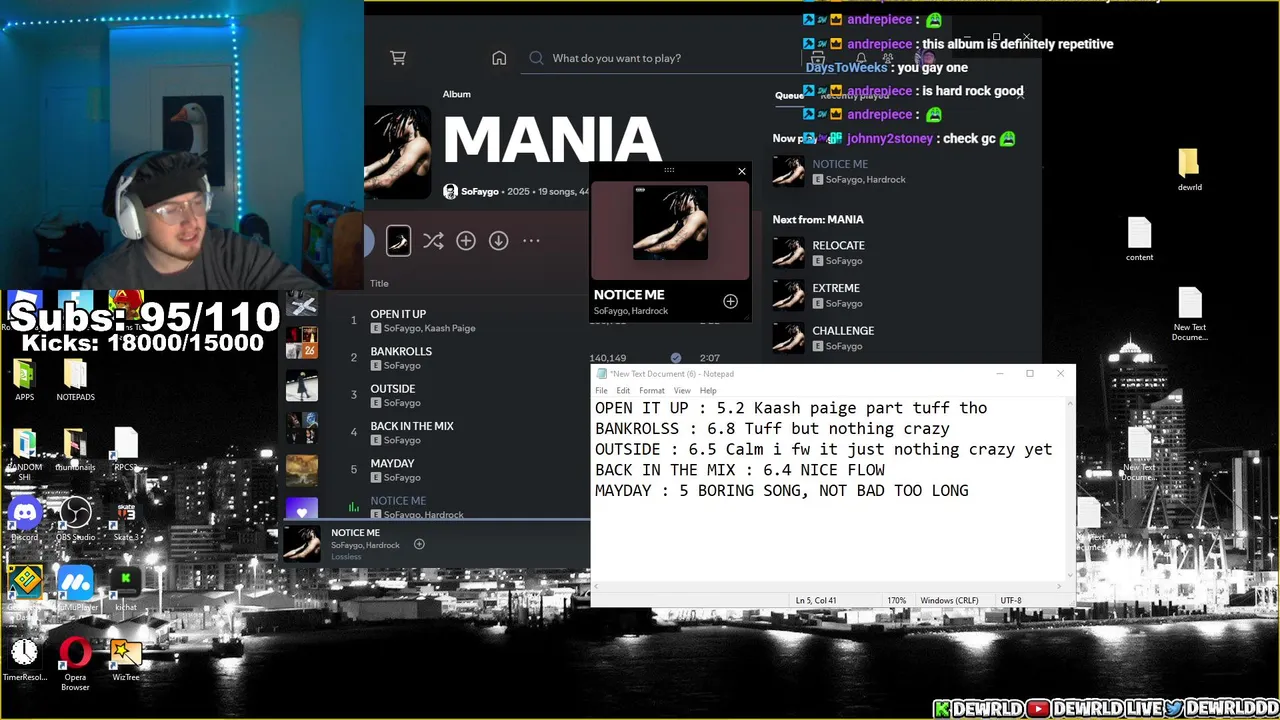This screenshot has width=1280, height=720.
Task: Select CHALLENGE in the queue
Action: (x=843, y=331)
